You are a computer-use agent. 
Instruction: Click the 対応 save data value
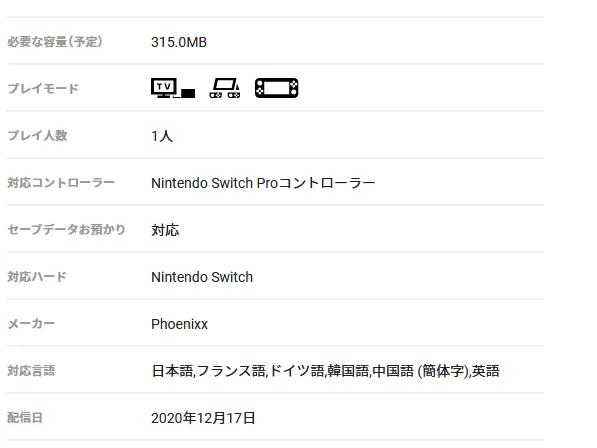pos(165,230)
